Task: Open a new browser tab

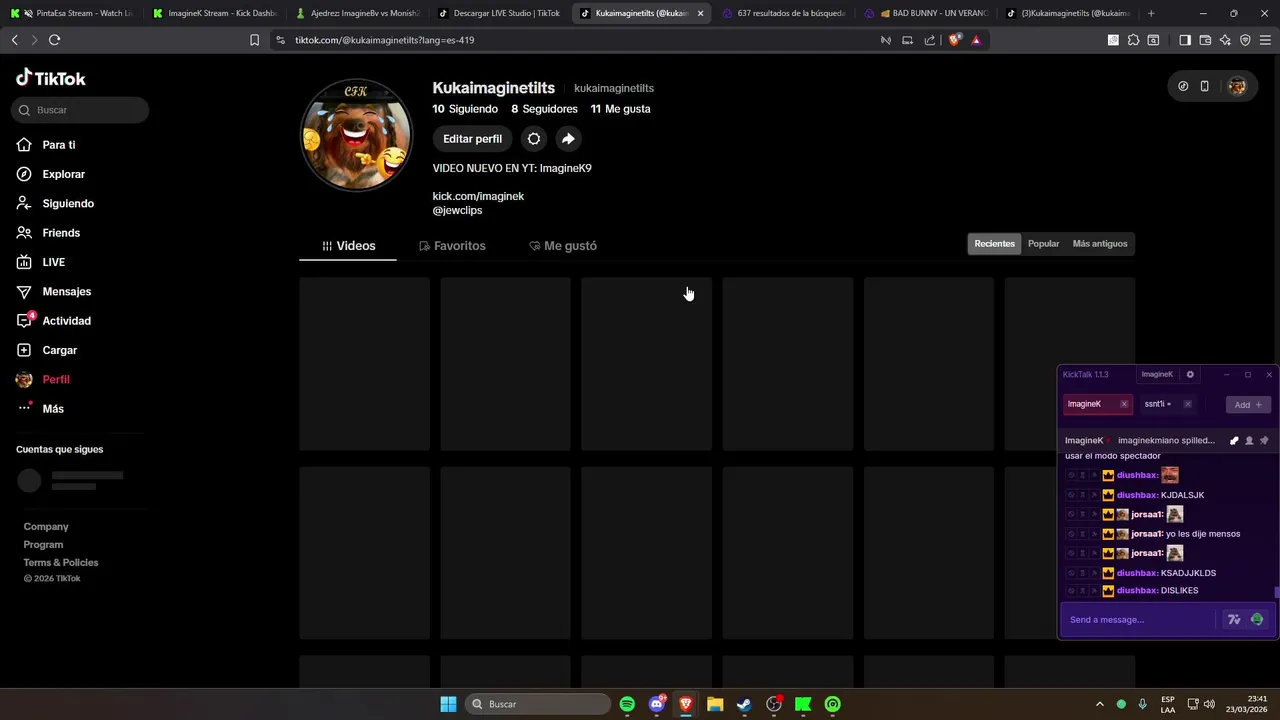Action: pyautogui.click(x=1151, y=13)
